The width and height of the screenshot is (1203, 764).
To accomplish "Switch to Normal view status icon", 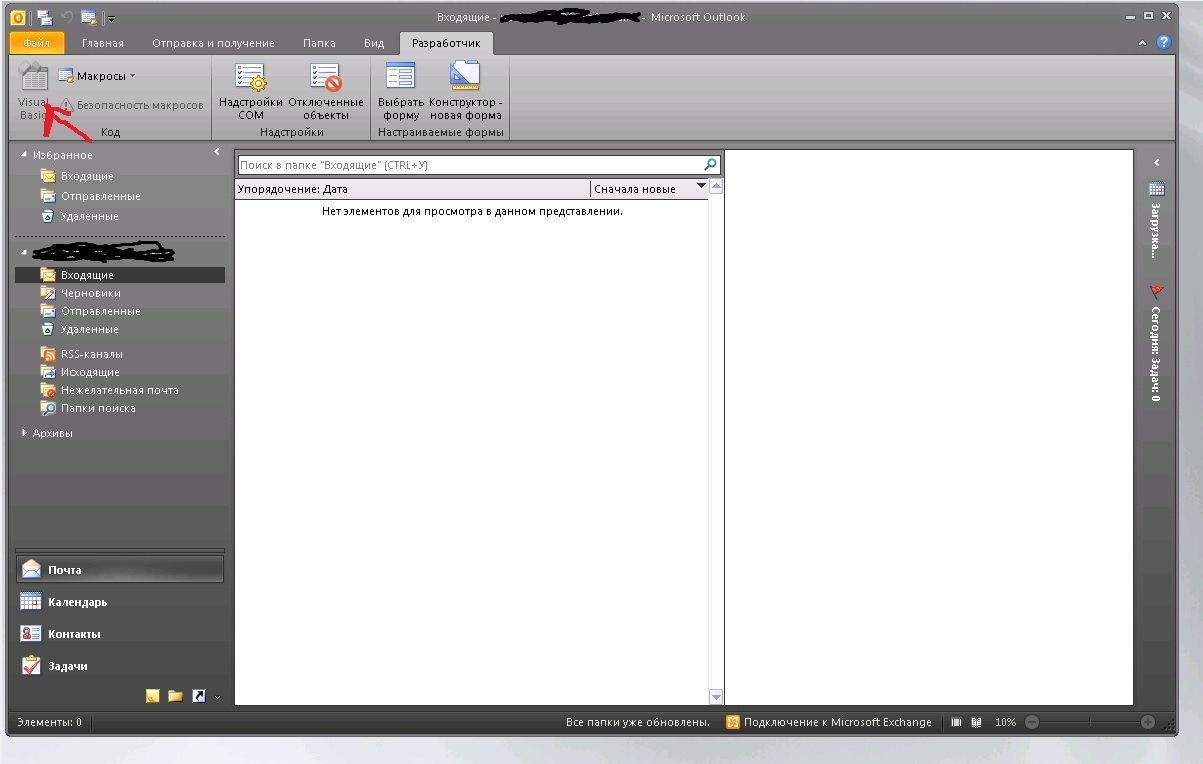I will click(956, 722).
